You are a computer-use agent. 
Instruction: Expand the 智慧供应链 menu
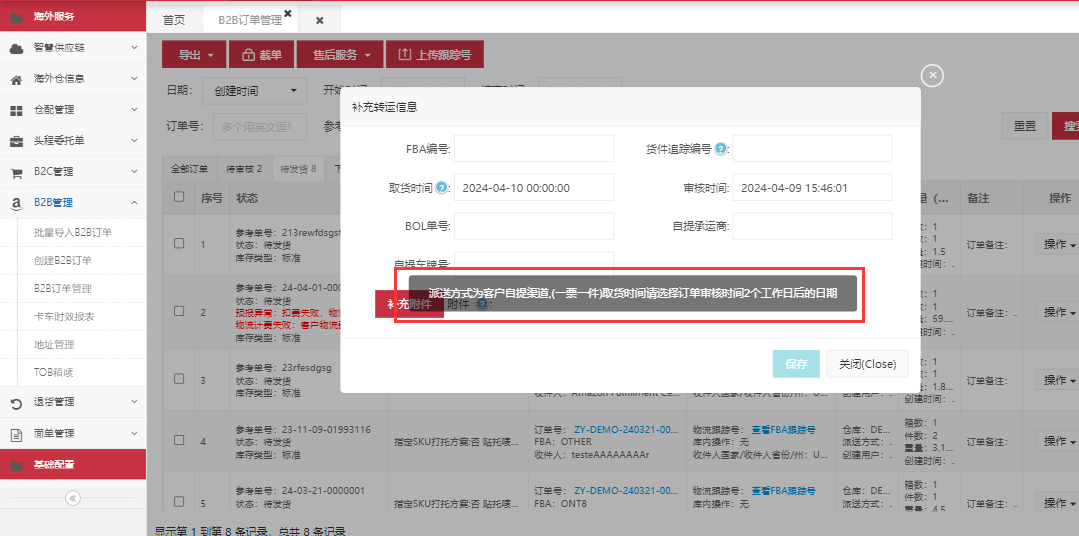pyautogui.click(x=134, y=48)
